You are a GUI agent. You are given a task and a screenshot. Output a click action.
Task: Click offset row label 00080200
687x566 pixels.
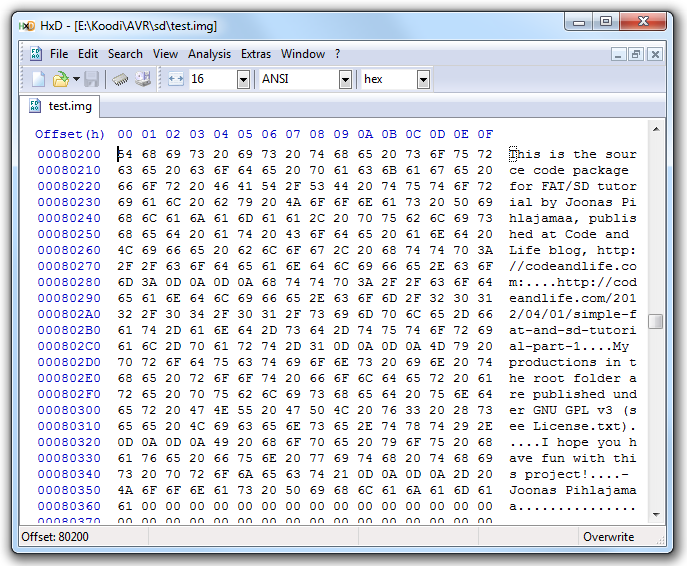tap(69, 154)
